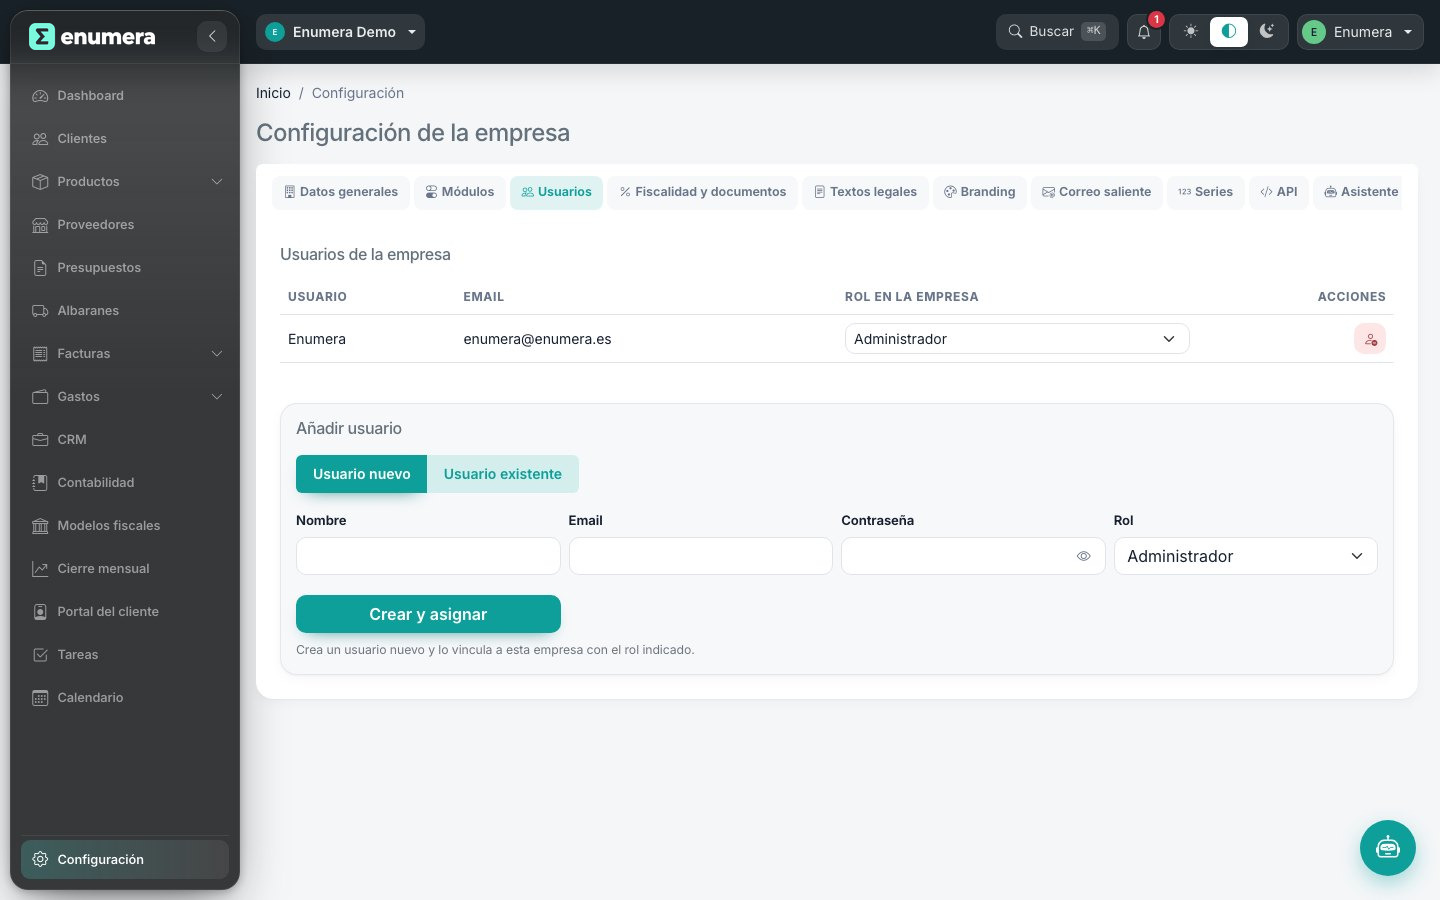Open the CRM section
1440x900 pixels.
(x=125, y=440)
